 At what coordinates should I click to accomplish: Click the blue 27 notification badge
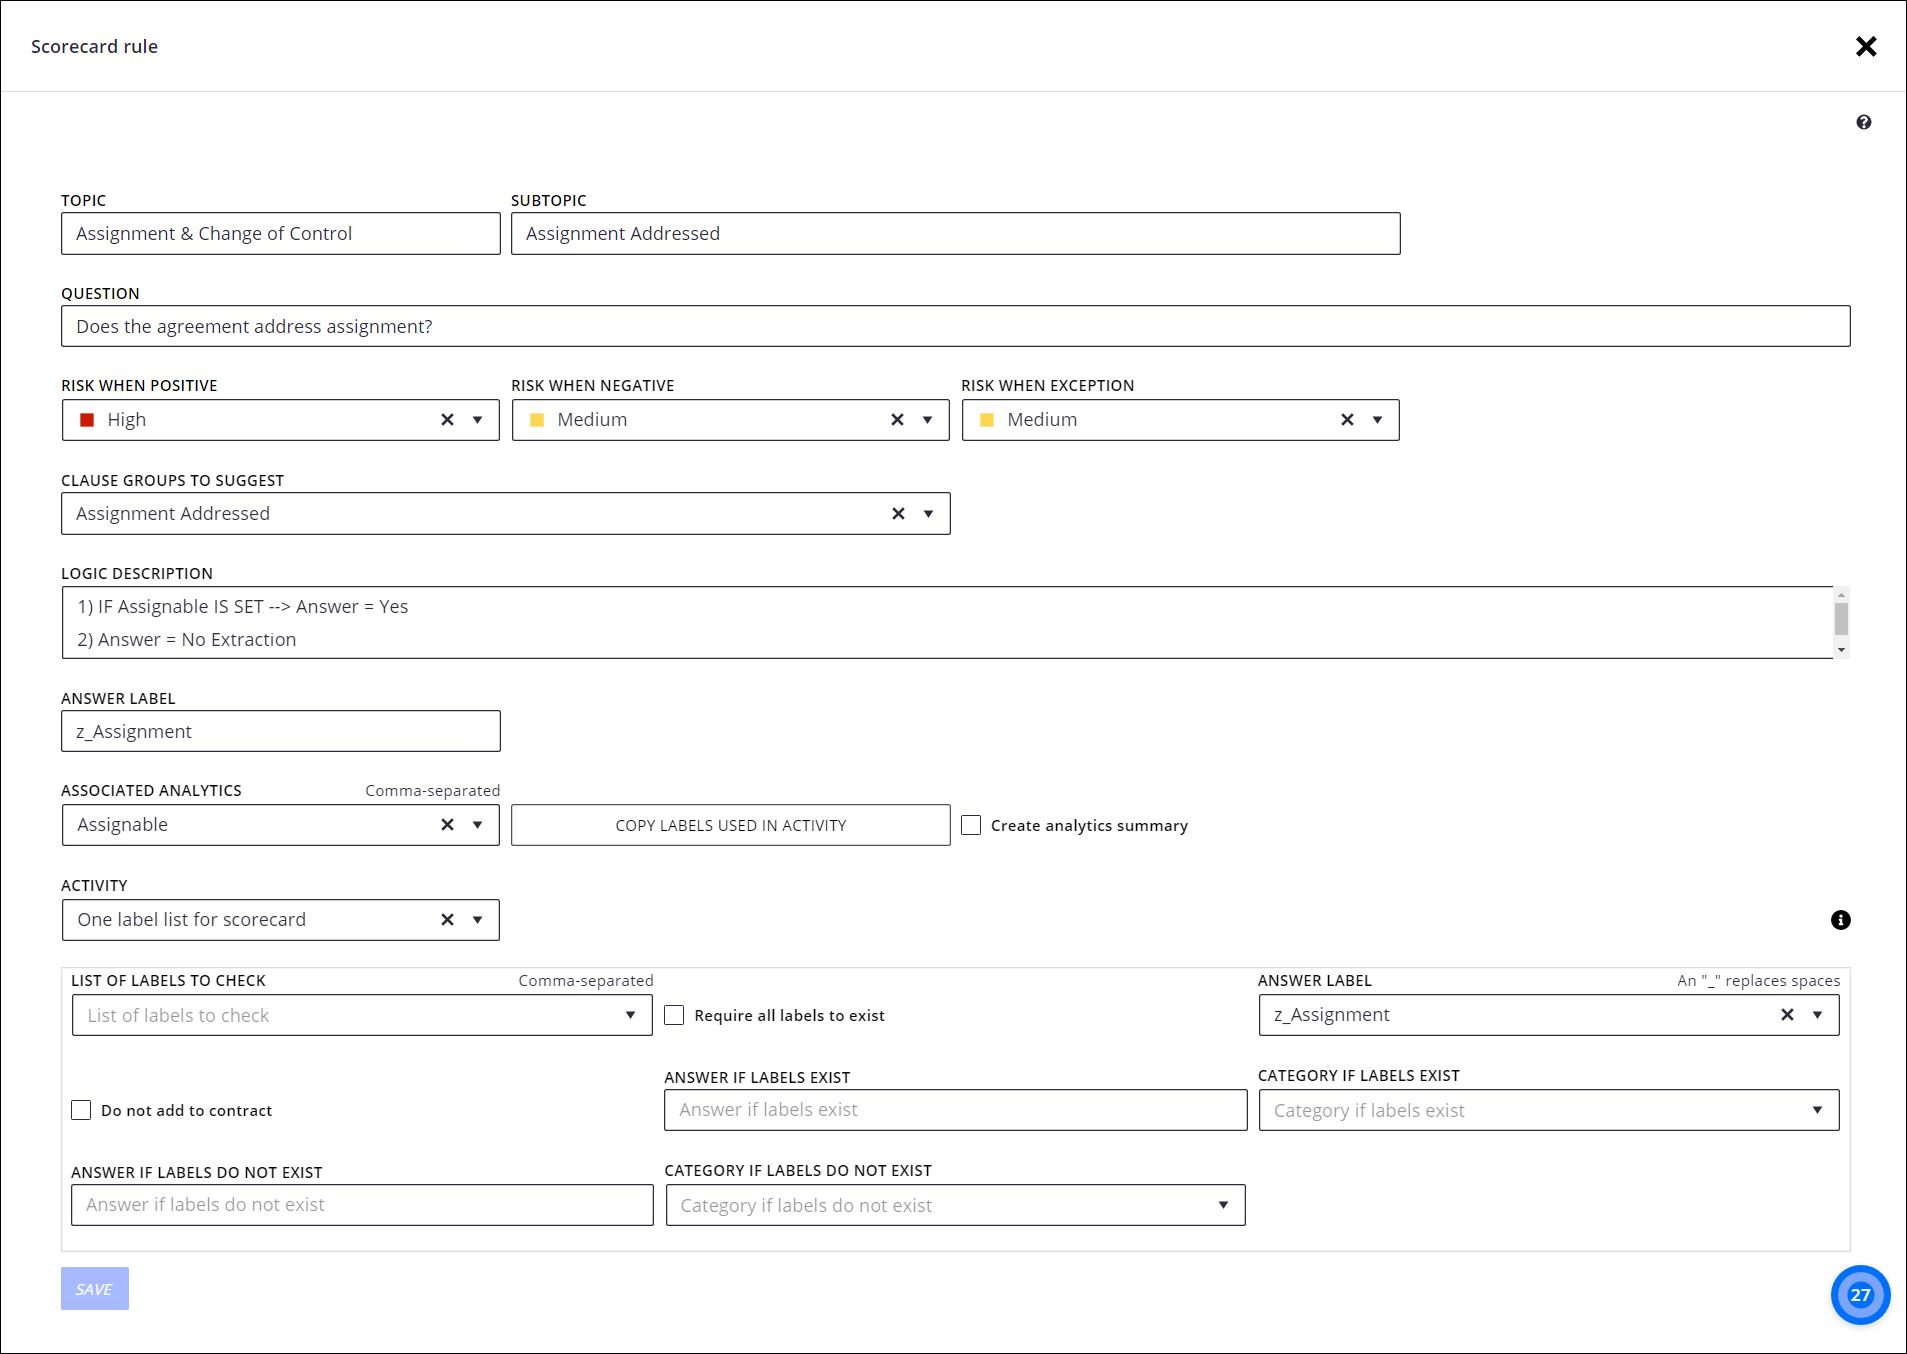[1860, 1294]
